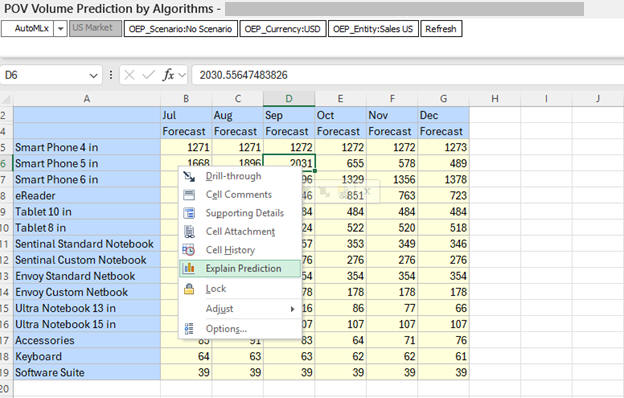Viewport: 624px width, 398px height.
Task: Click Ultra Notebook 15 in cell
Action: coord(87,324)
